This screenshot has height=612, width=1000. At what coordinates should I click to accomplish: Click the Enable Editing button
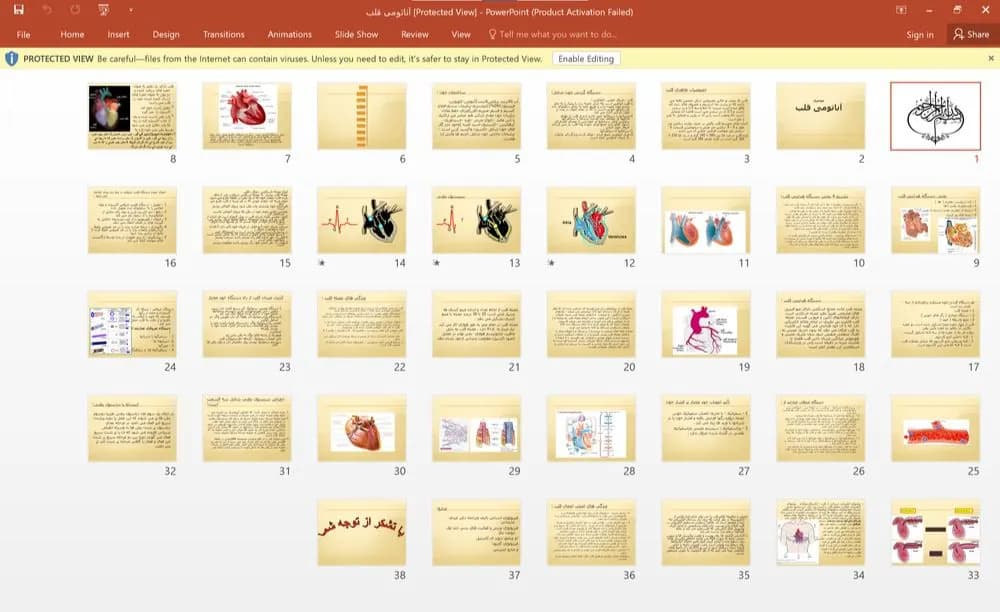coord(585,59)
